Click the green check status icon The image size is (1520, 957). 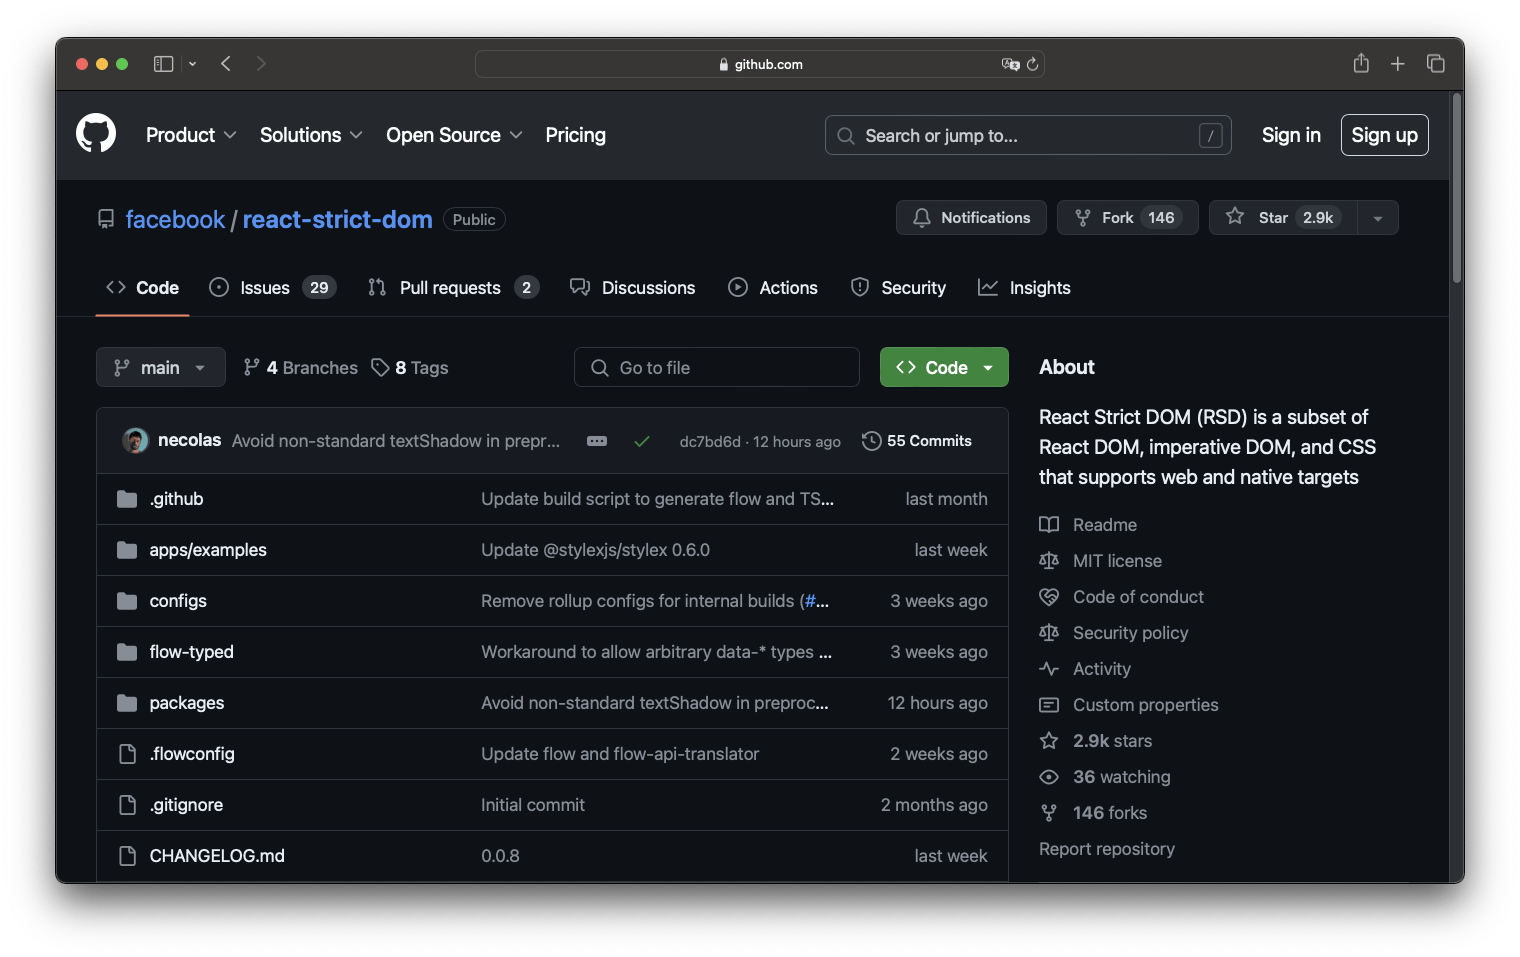point(642,441)
